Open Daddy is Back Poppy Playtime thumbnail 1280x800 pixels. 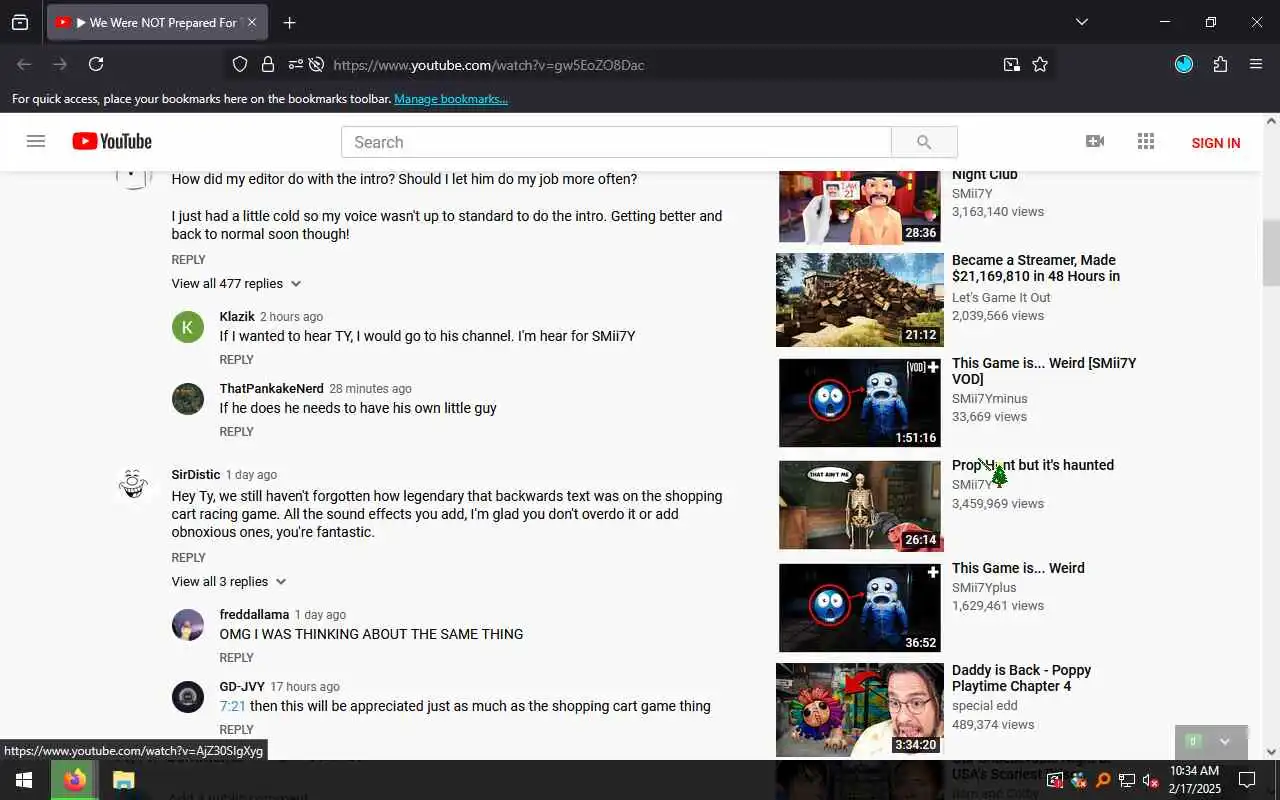tap(859, 710)
